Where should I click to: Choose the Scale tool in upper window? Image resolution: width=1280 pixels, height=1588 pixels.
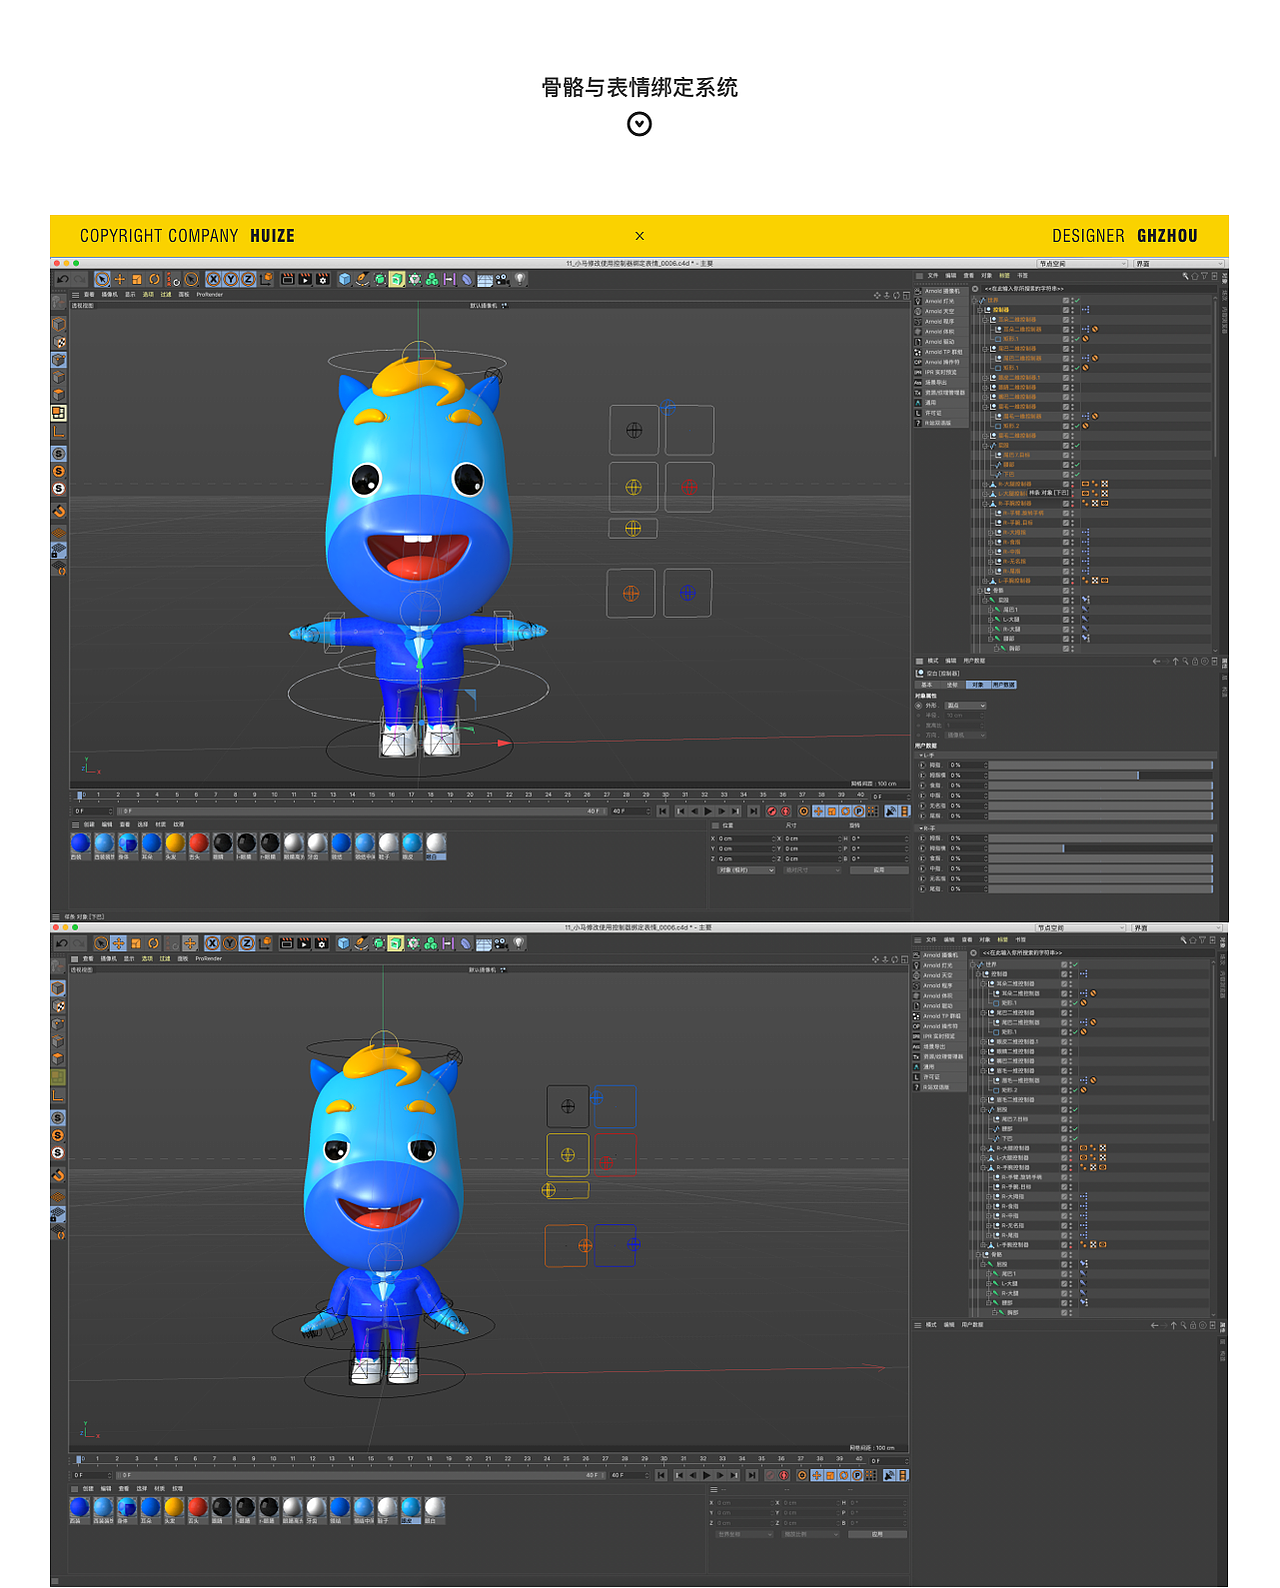(x=137, y=280)
